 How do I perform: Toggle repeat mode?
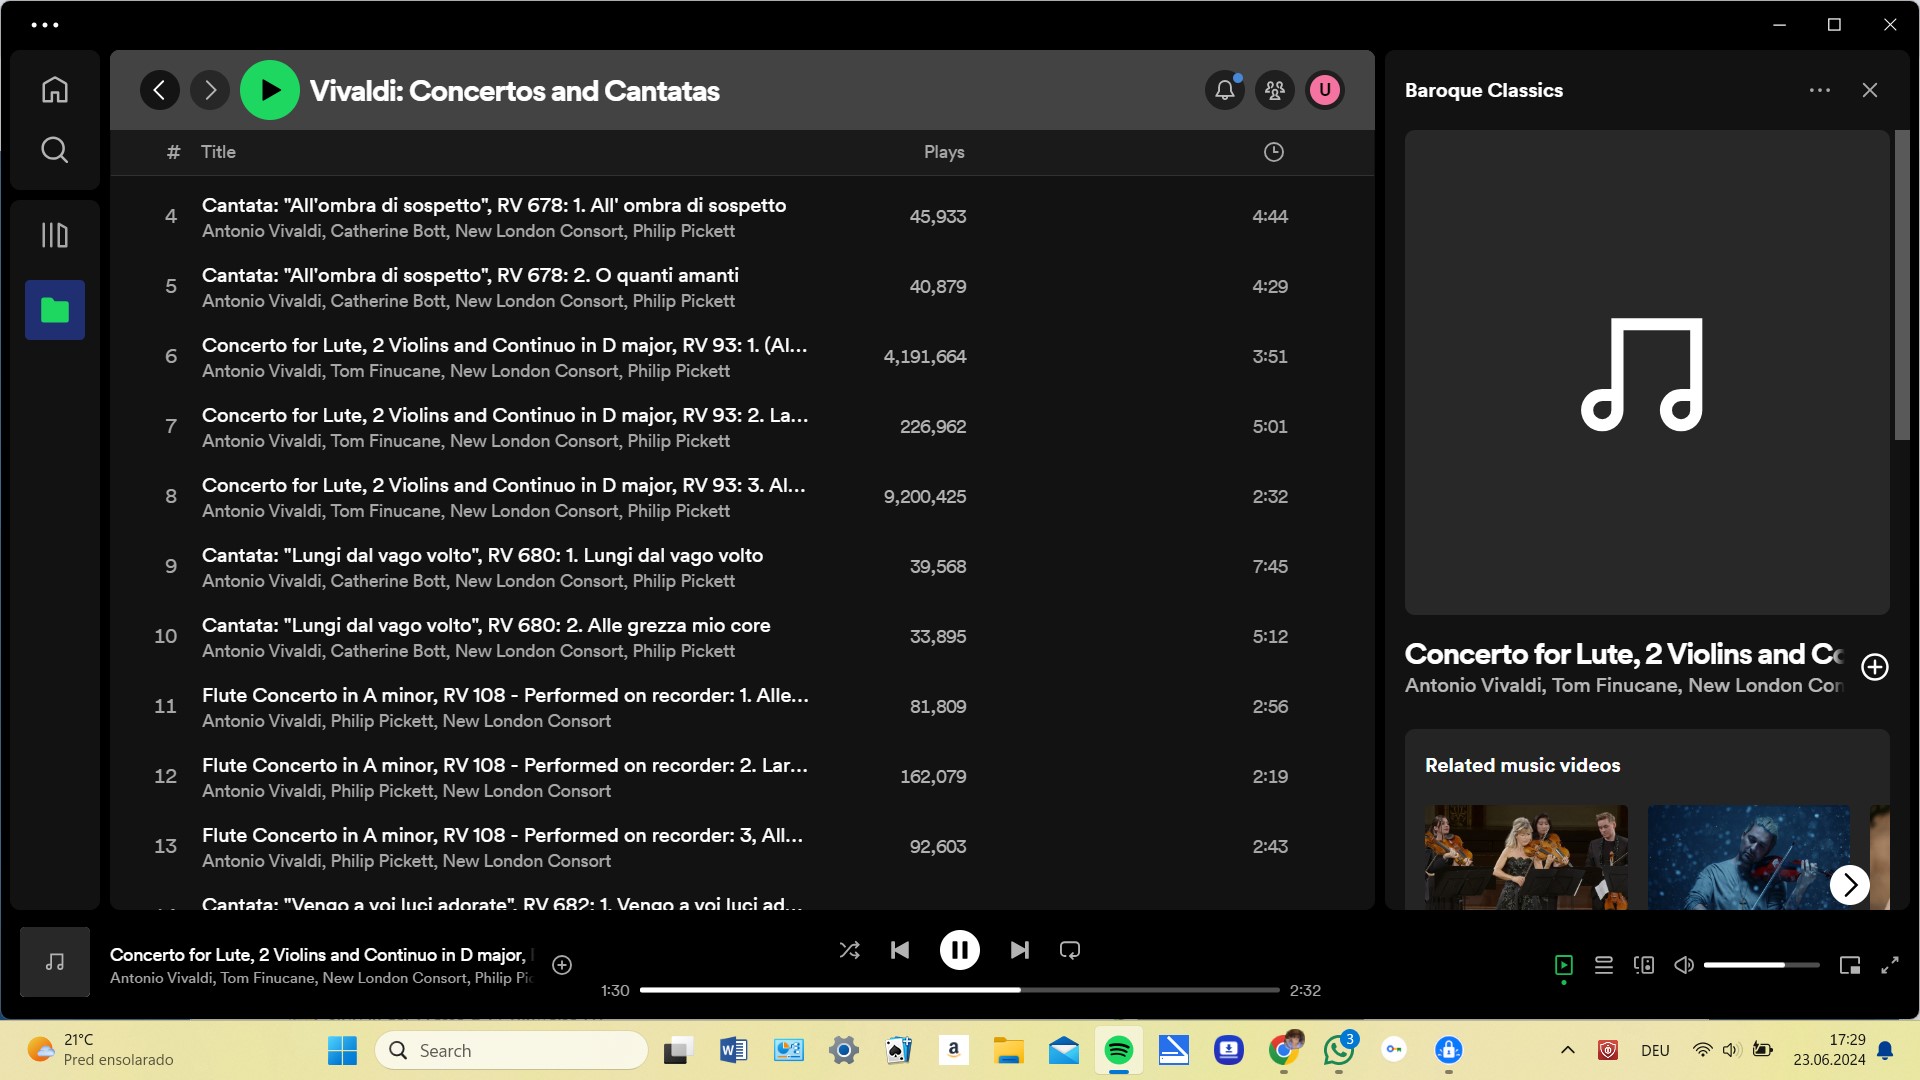pyautogui.click(x=1070, y=950)
